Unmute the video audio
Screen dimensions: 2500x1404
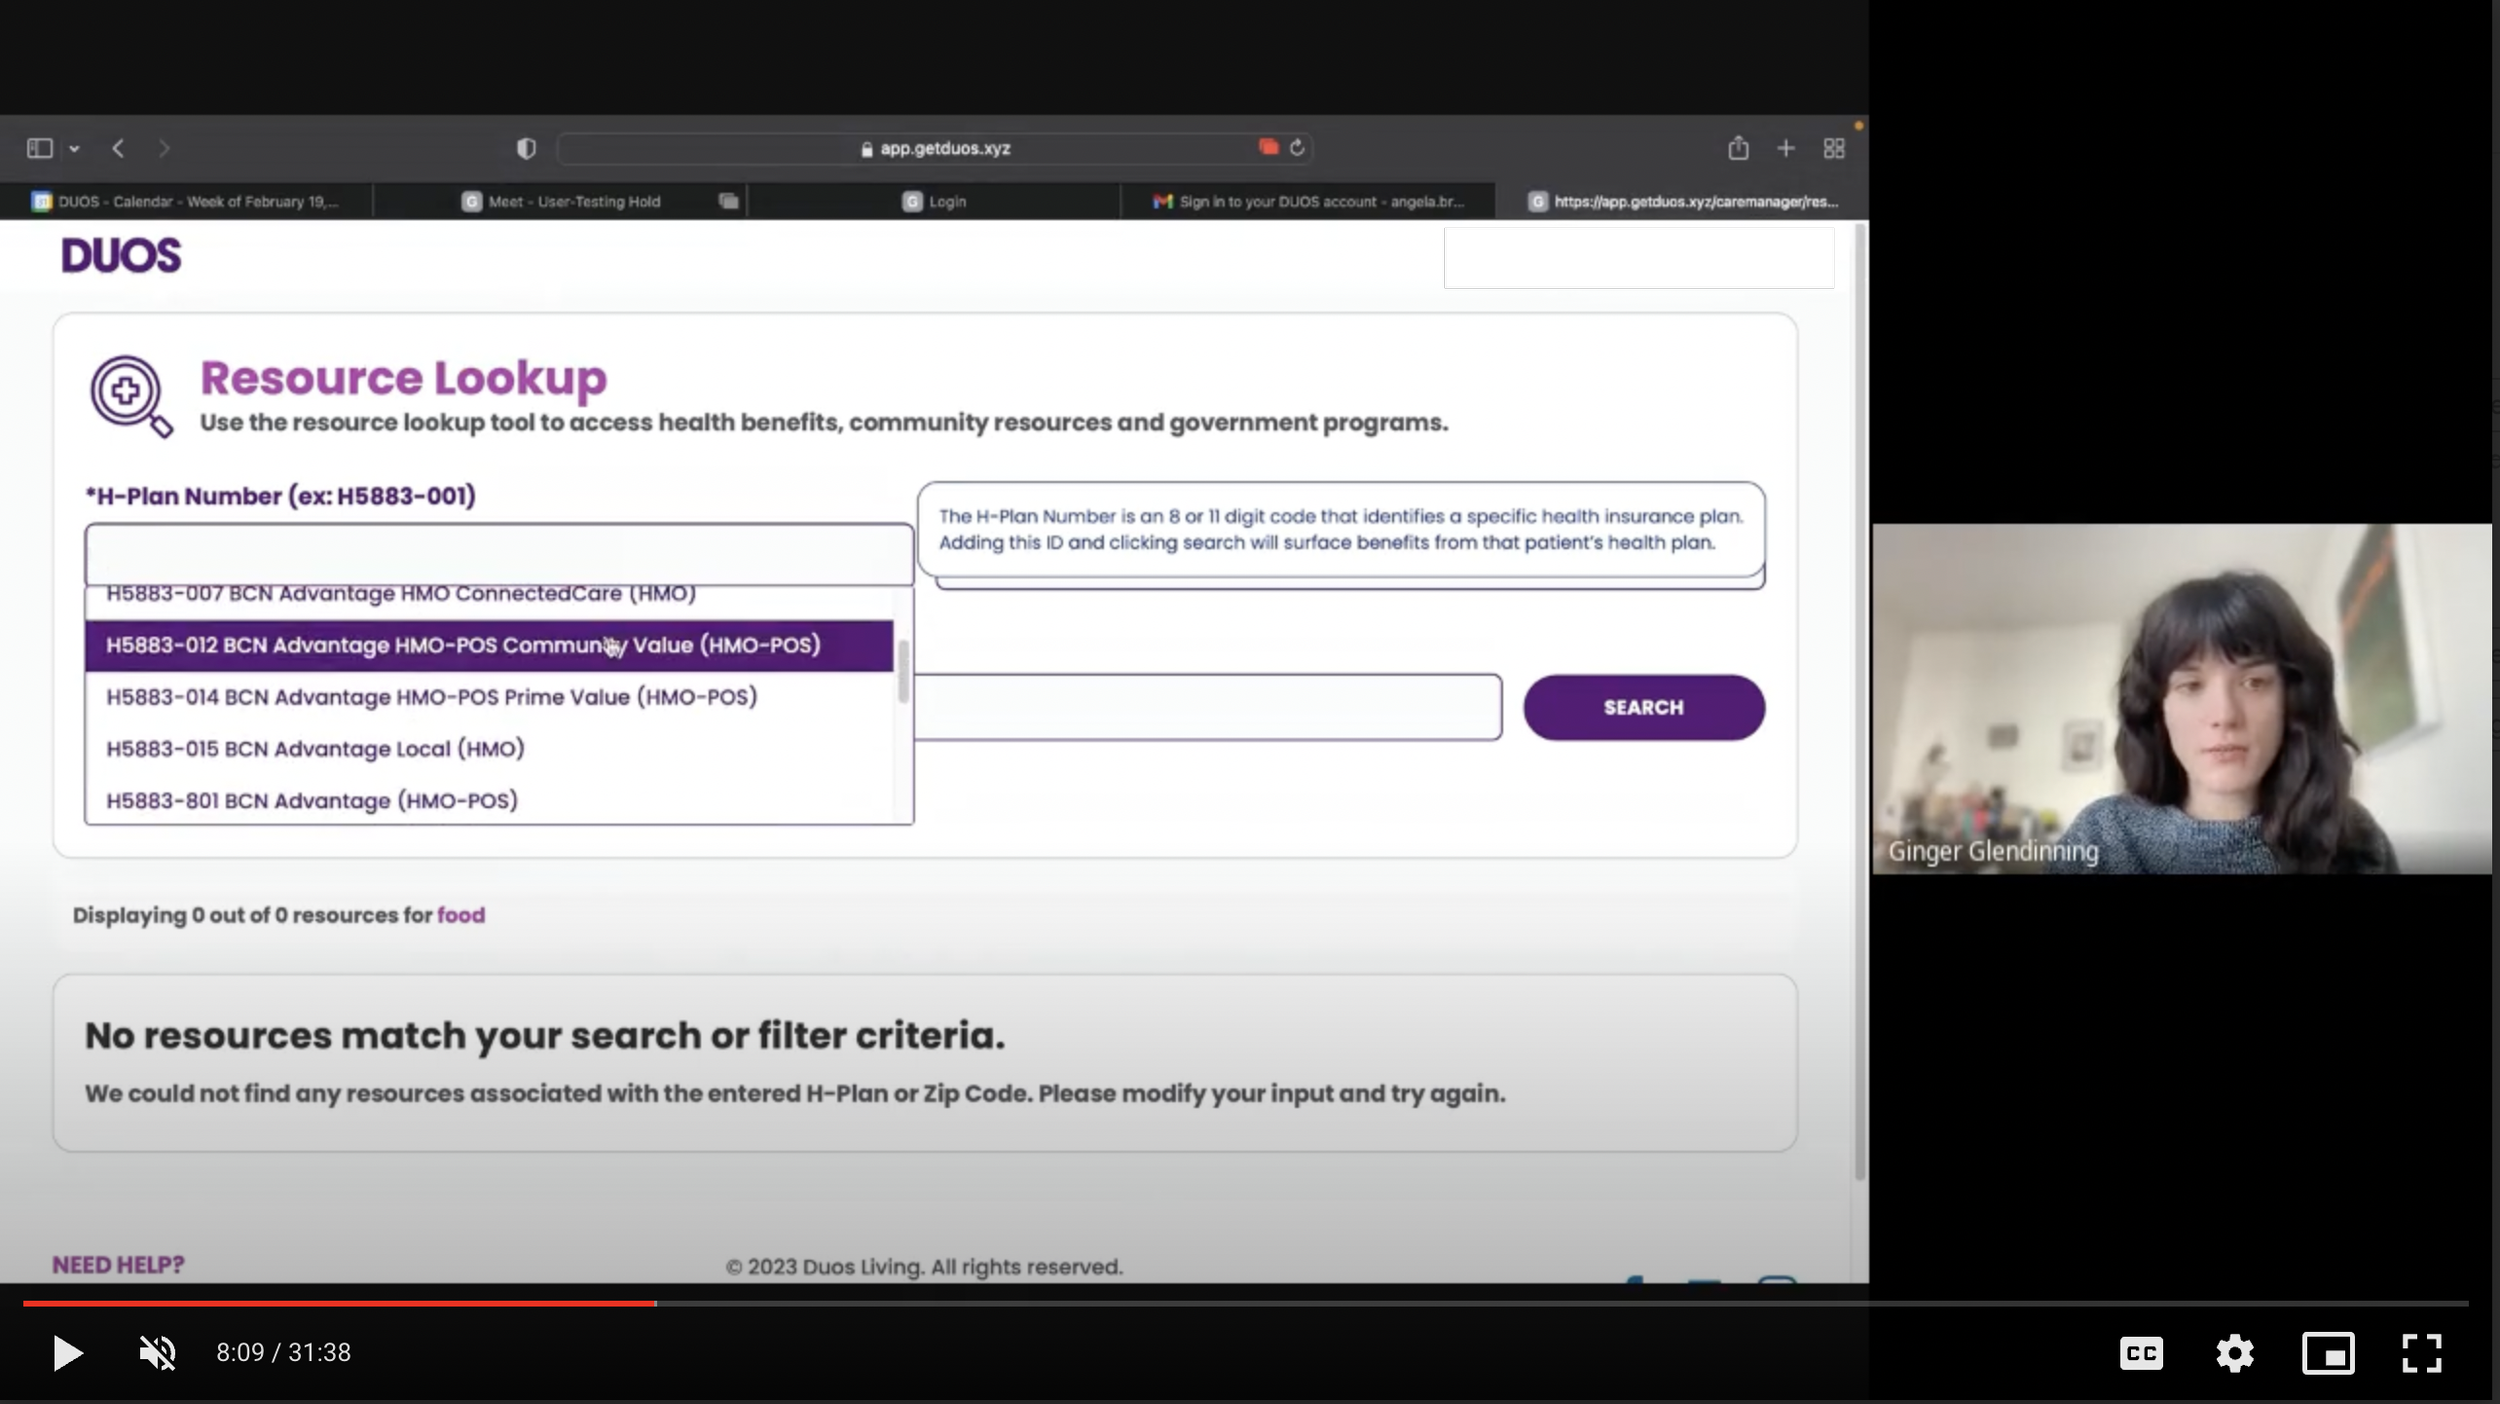pos(157,1353)
